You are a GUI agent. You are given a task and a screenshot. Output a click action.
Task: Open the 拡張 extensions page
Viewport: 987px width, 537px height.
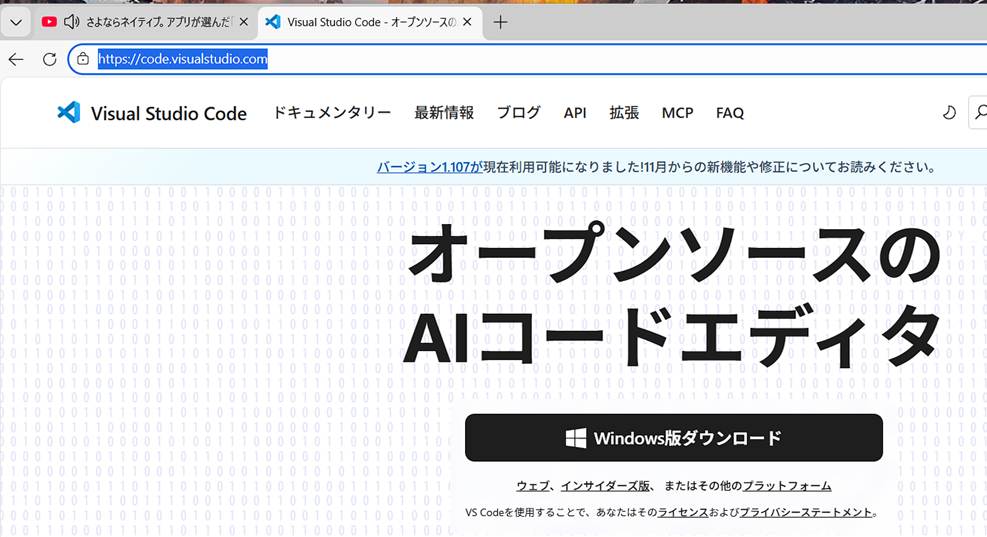624,113
